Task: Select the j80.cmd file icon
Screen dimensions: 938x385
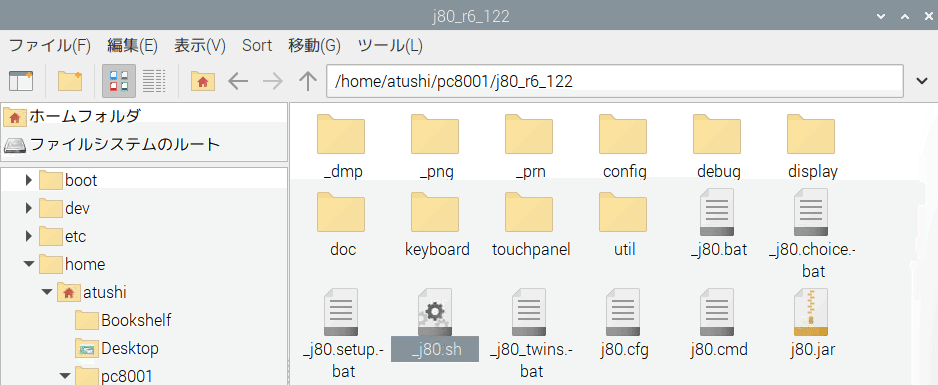Action: coord(717,311)
